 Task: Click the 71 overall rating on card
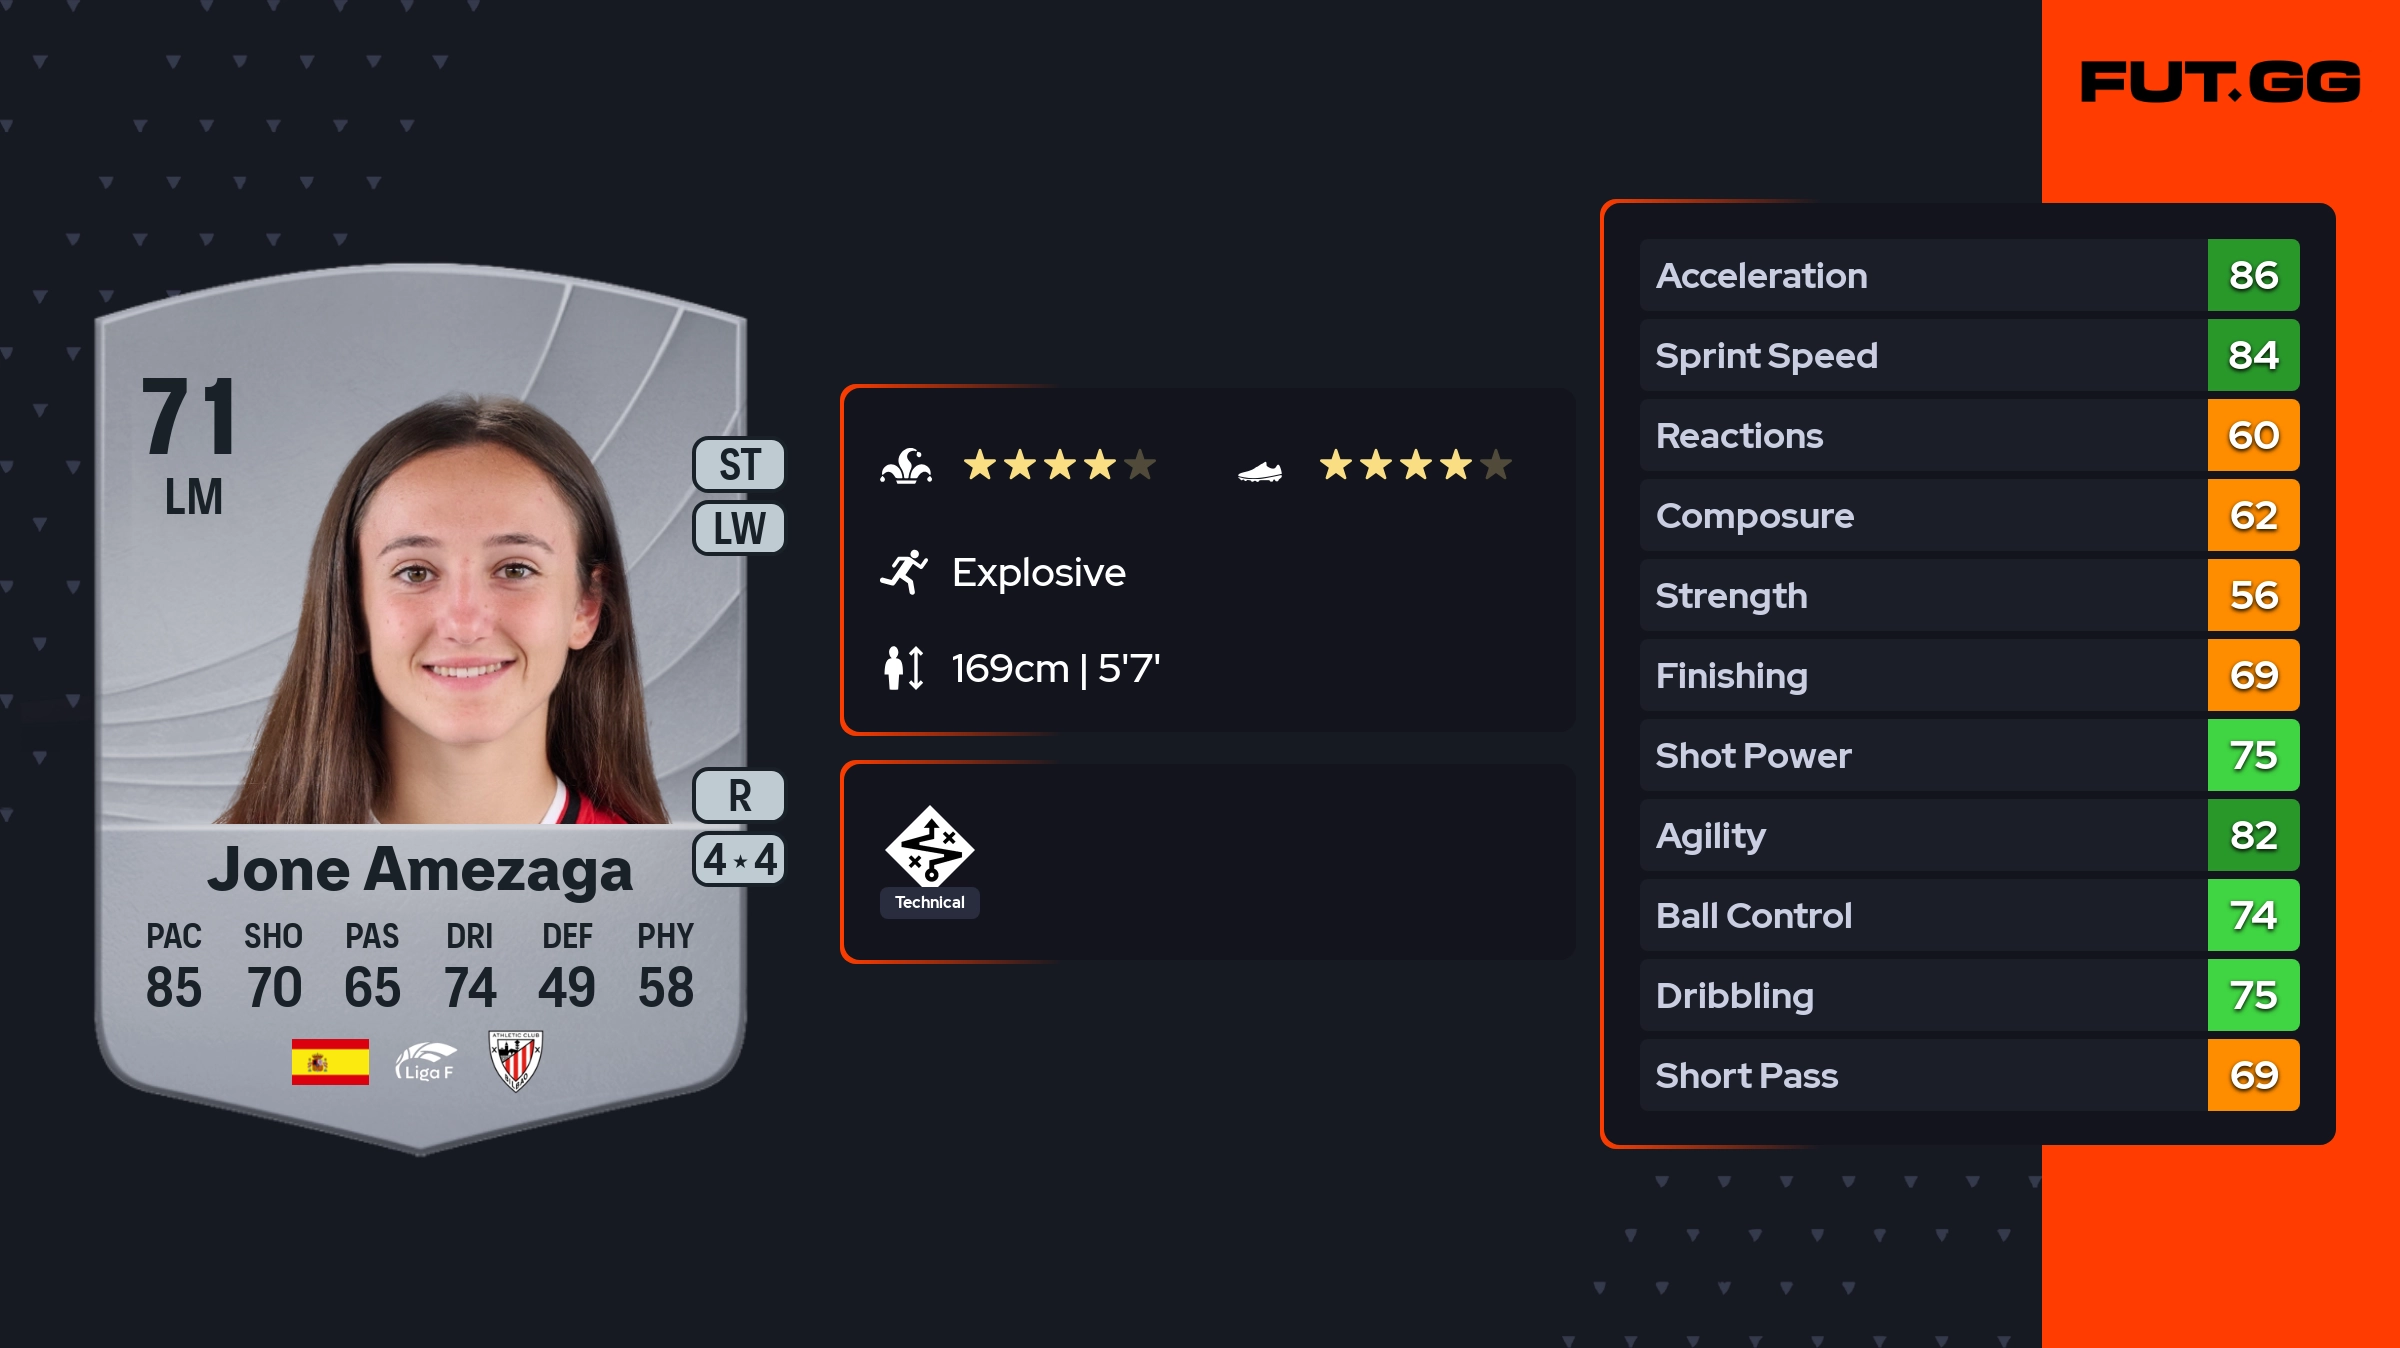[190, 418]
